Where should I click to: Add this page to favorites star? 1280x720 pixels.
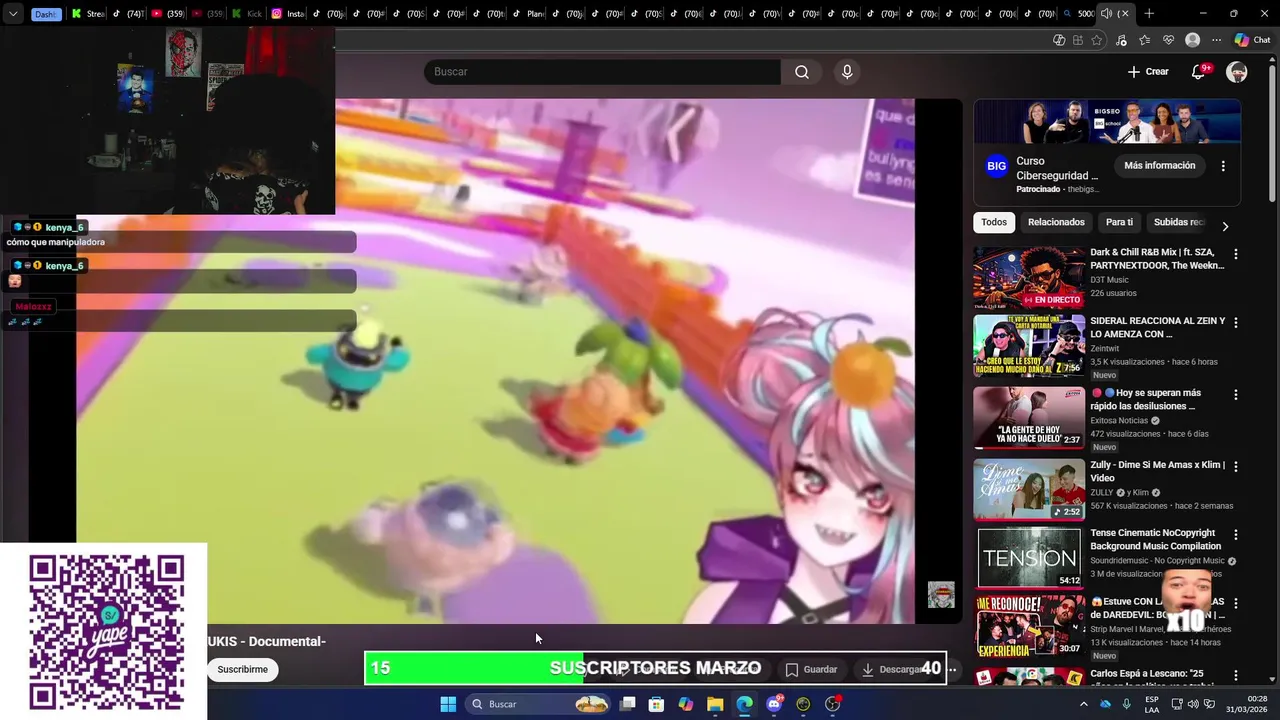[x=1097, y=40]
